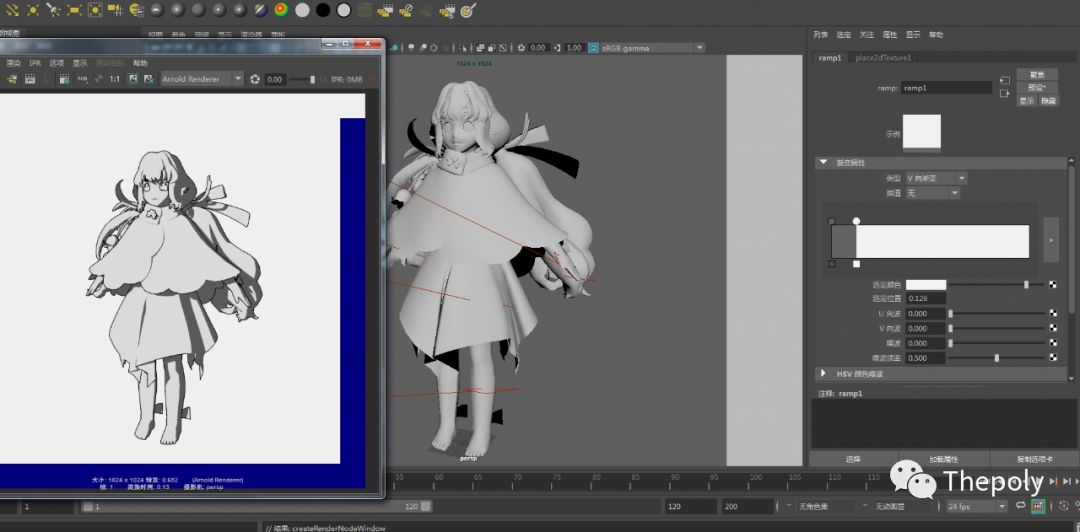Click the white circle handle atop ramp
The height and width of the screenshot is (532, 1080).
tap(856, 221)
